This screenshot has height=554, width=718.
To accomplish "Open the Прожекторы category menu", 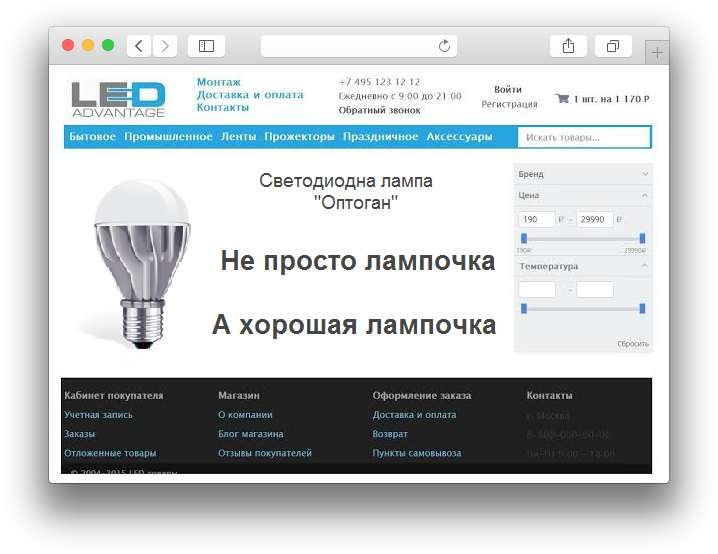I will click(299, 136).
